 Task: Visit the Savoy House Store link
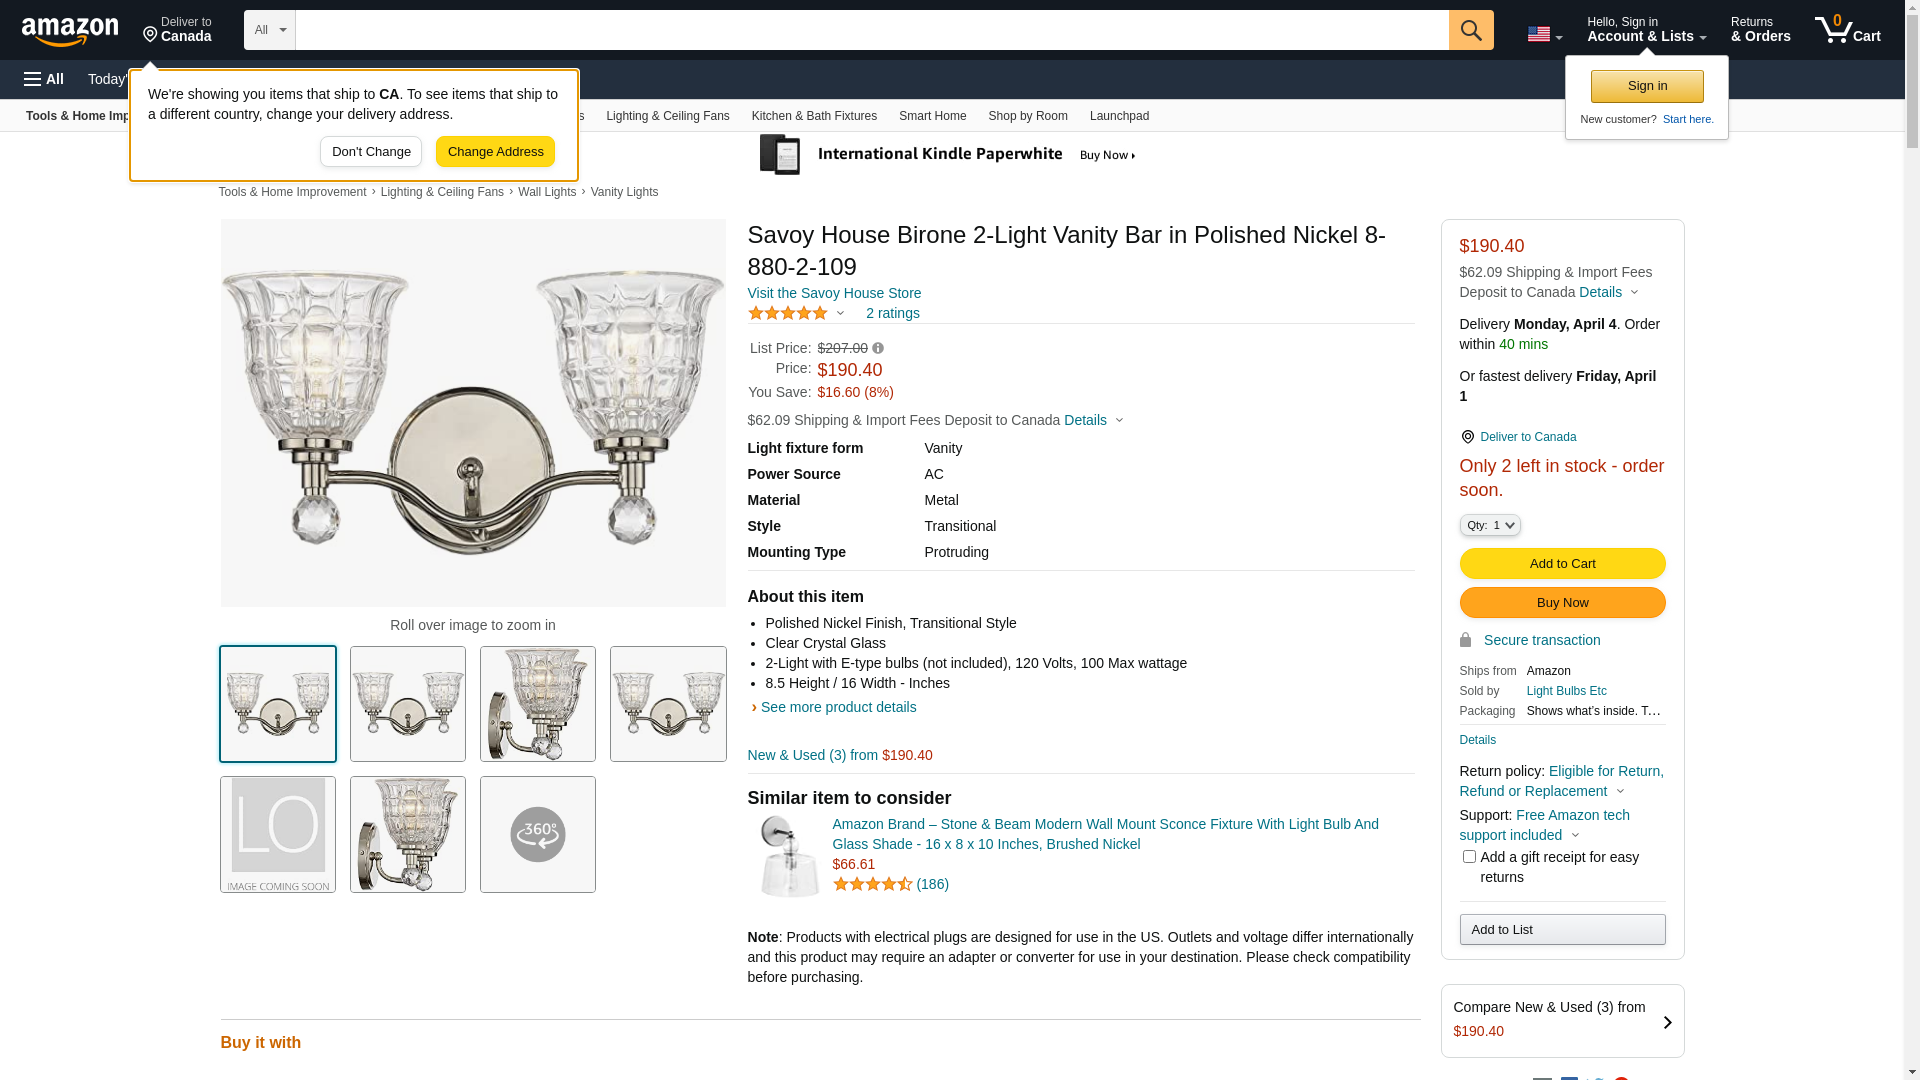pos(834,293)
